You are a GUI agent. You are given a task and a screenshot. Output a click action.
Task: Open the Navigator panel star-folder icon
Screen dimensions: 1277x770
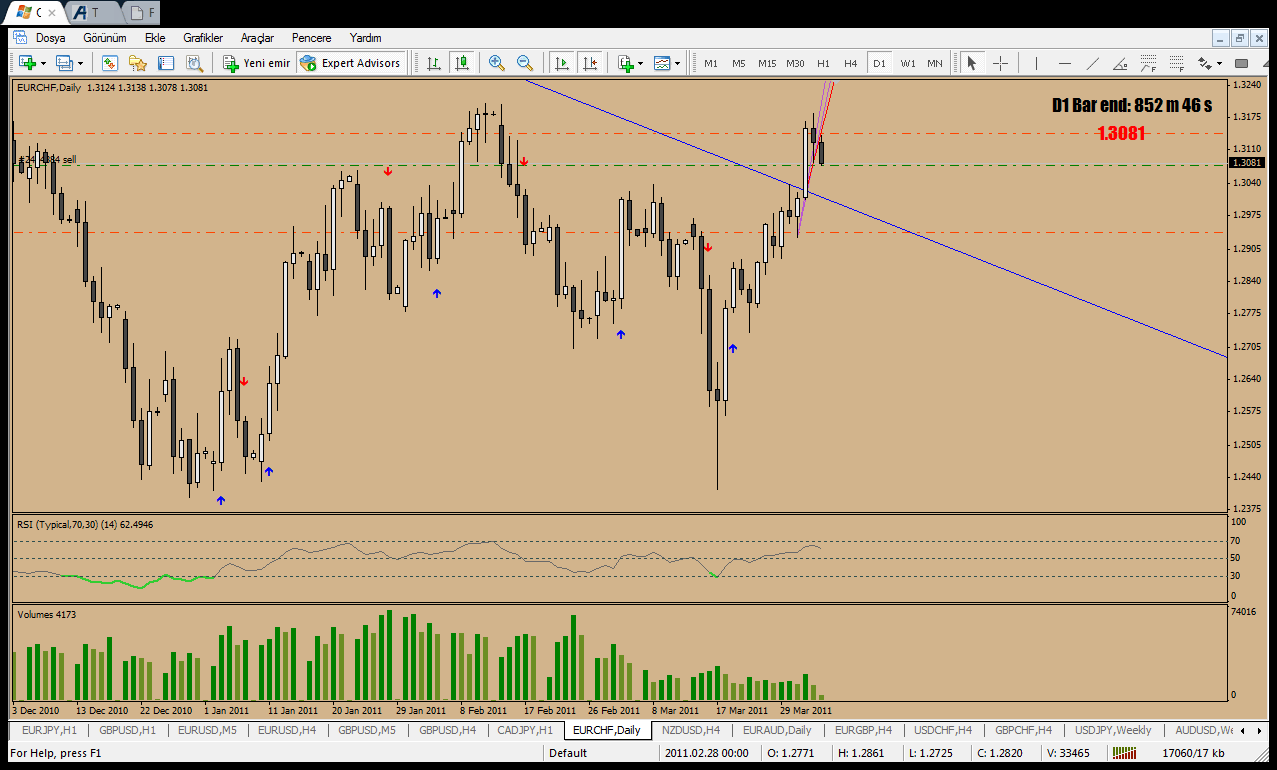(x=137, y=63)
